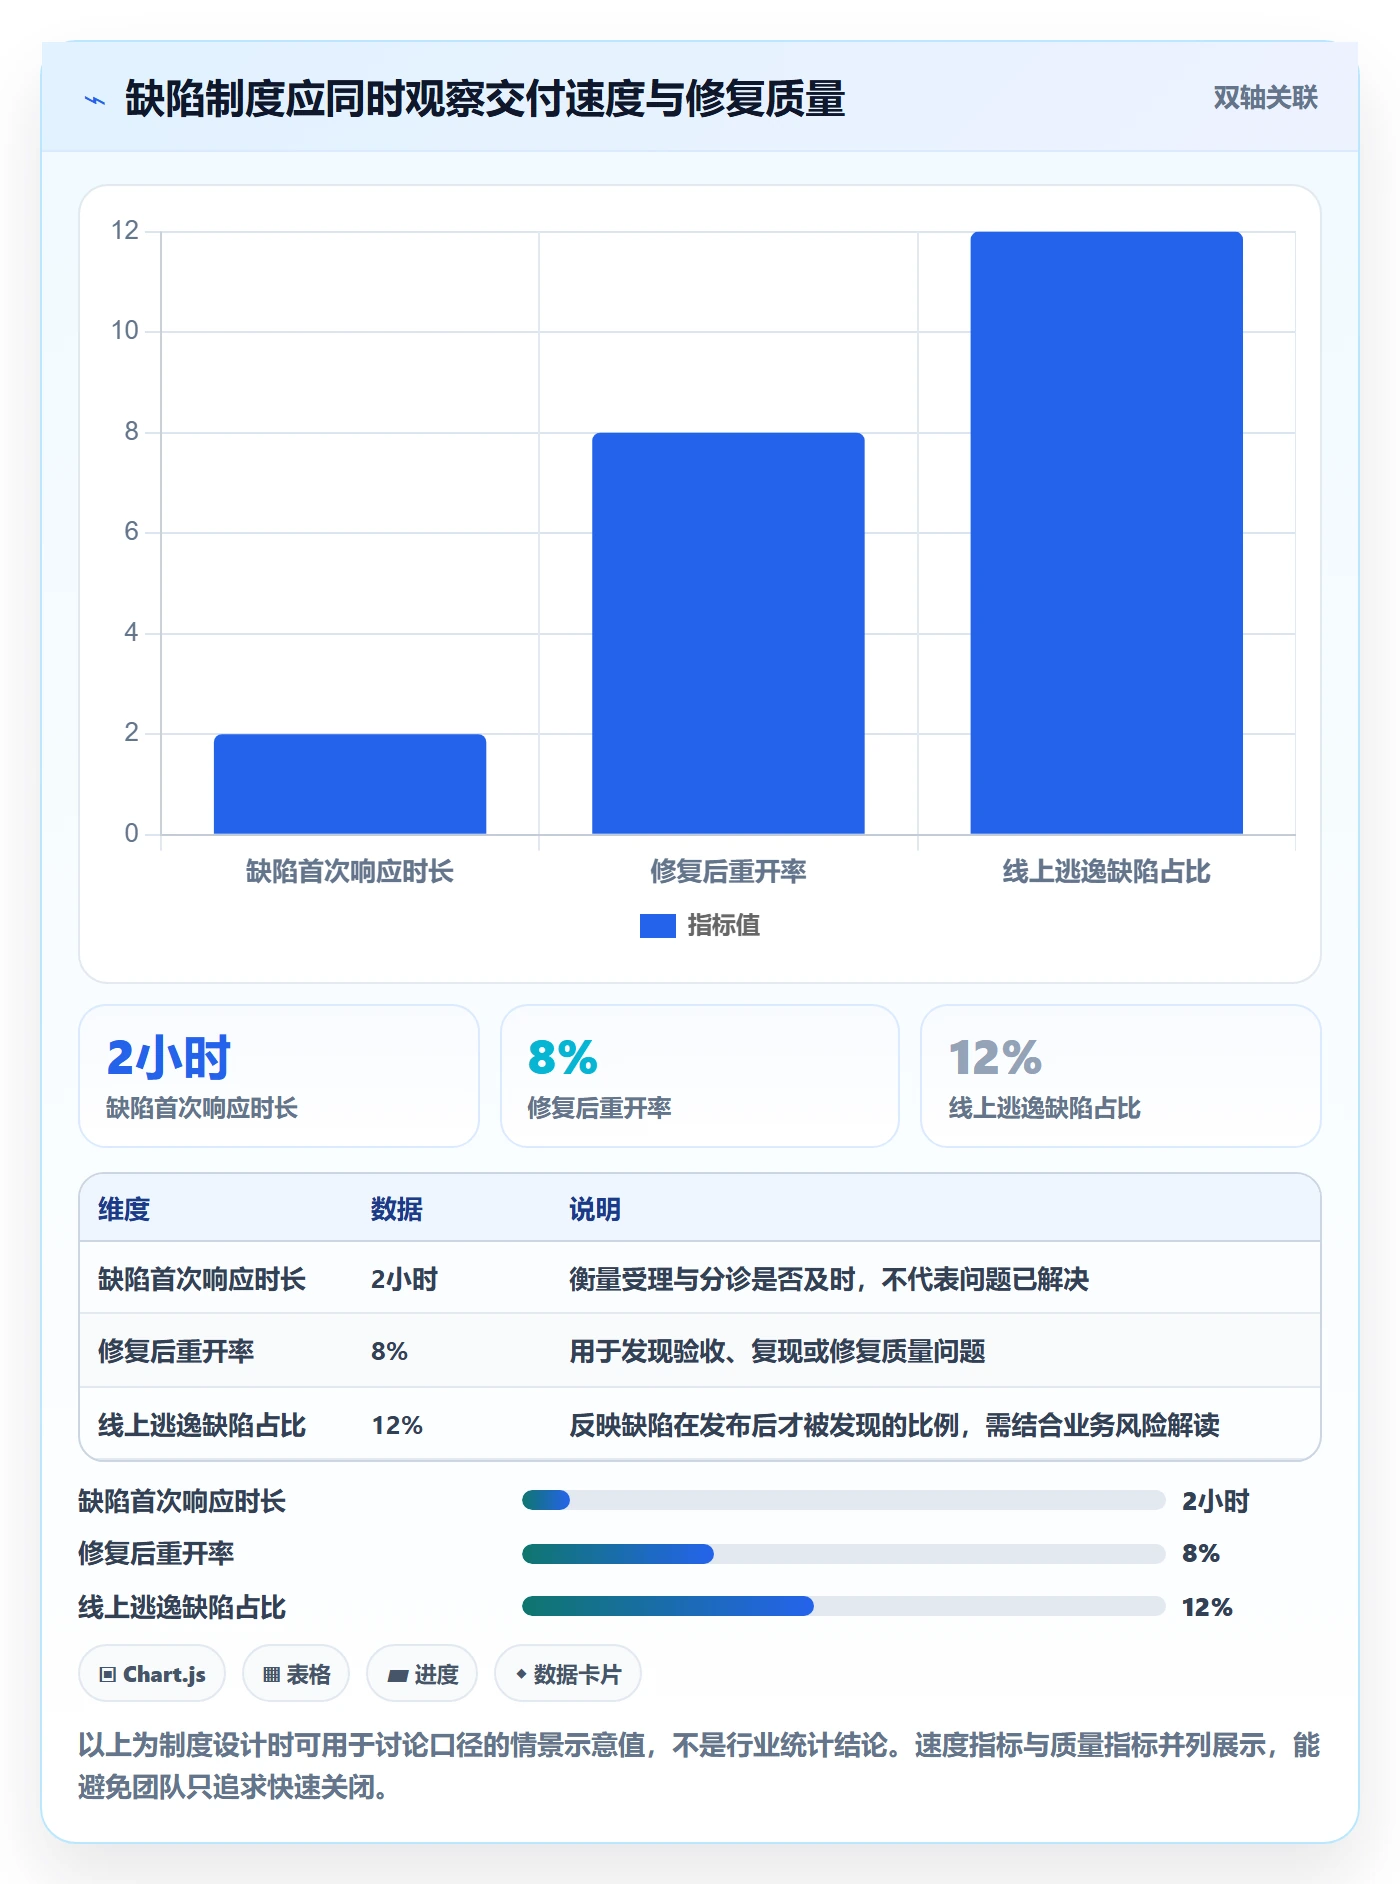The width and height of the screenshot is (1400, 1884).
Task: Click the progress bar for 修复后重开率
Action: (x=844, y=1553)
